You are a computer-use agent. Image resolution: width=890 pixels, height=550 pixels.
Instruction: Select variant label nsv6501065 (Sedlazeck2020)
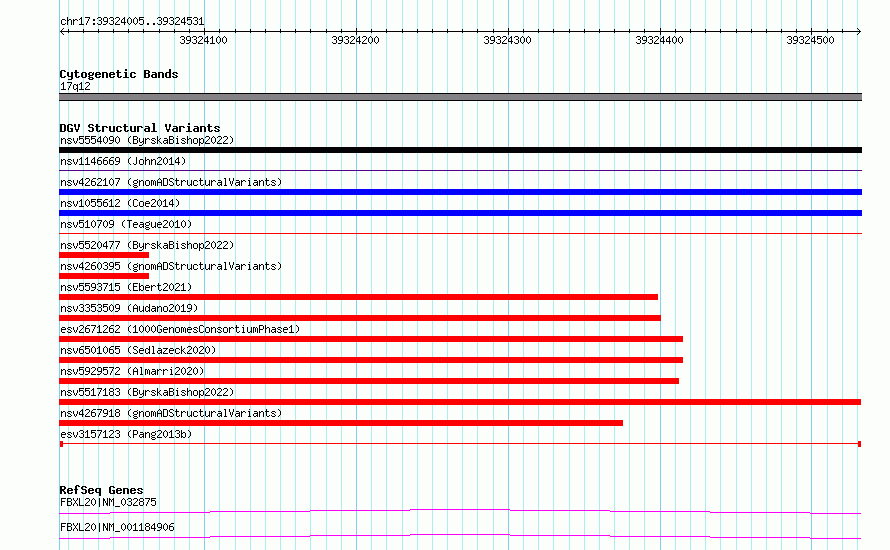tap(138, 350)
